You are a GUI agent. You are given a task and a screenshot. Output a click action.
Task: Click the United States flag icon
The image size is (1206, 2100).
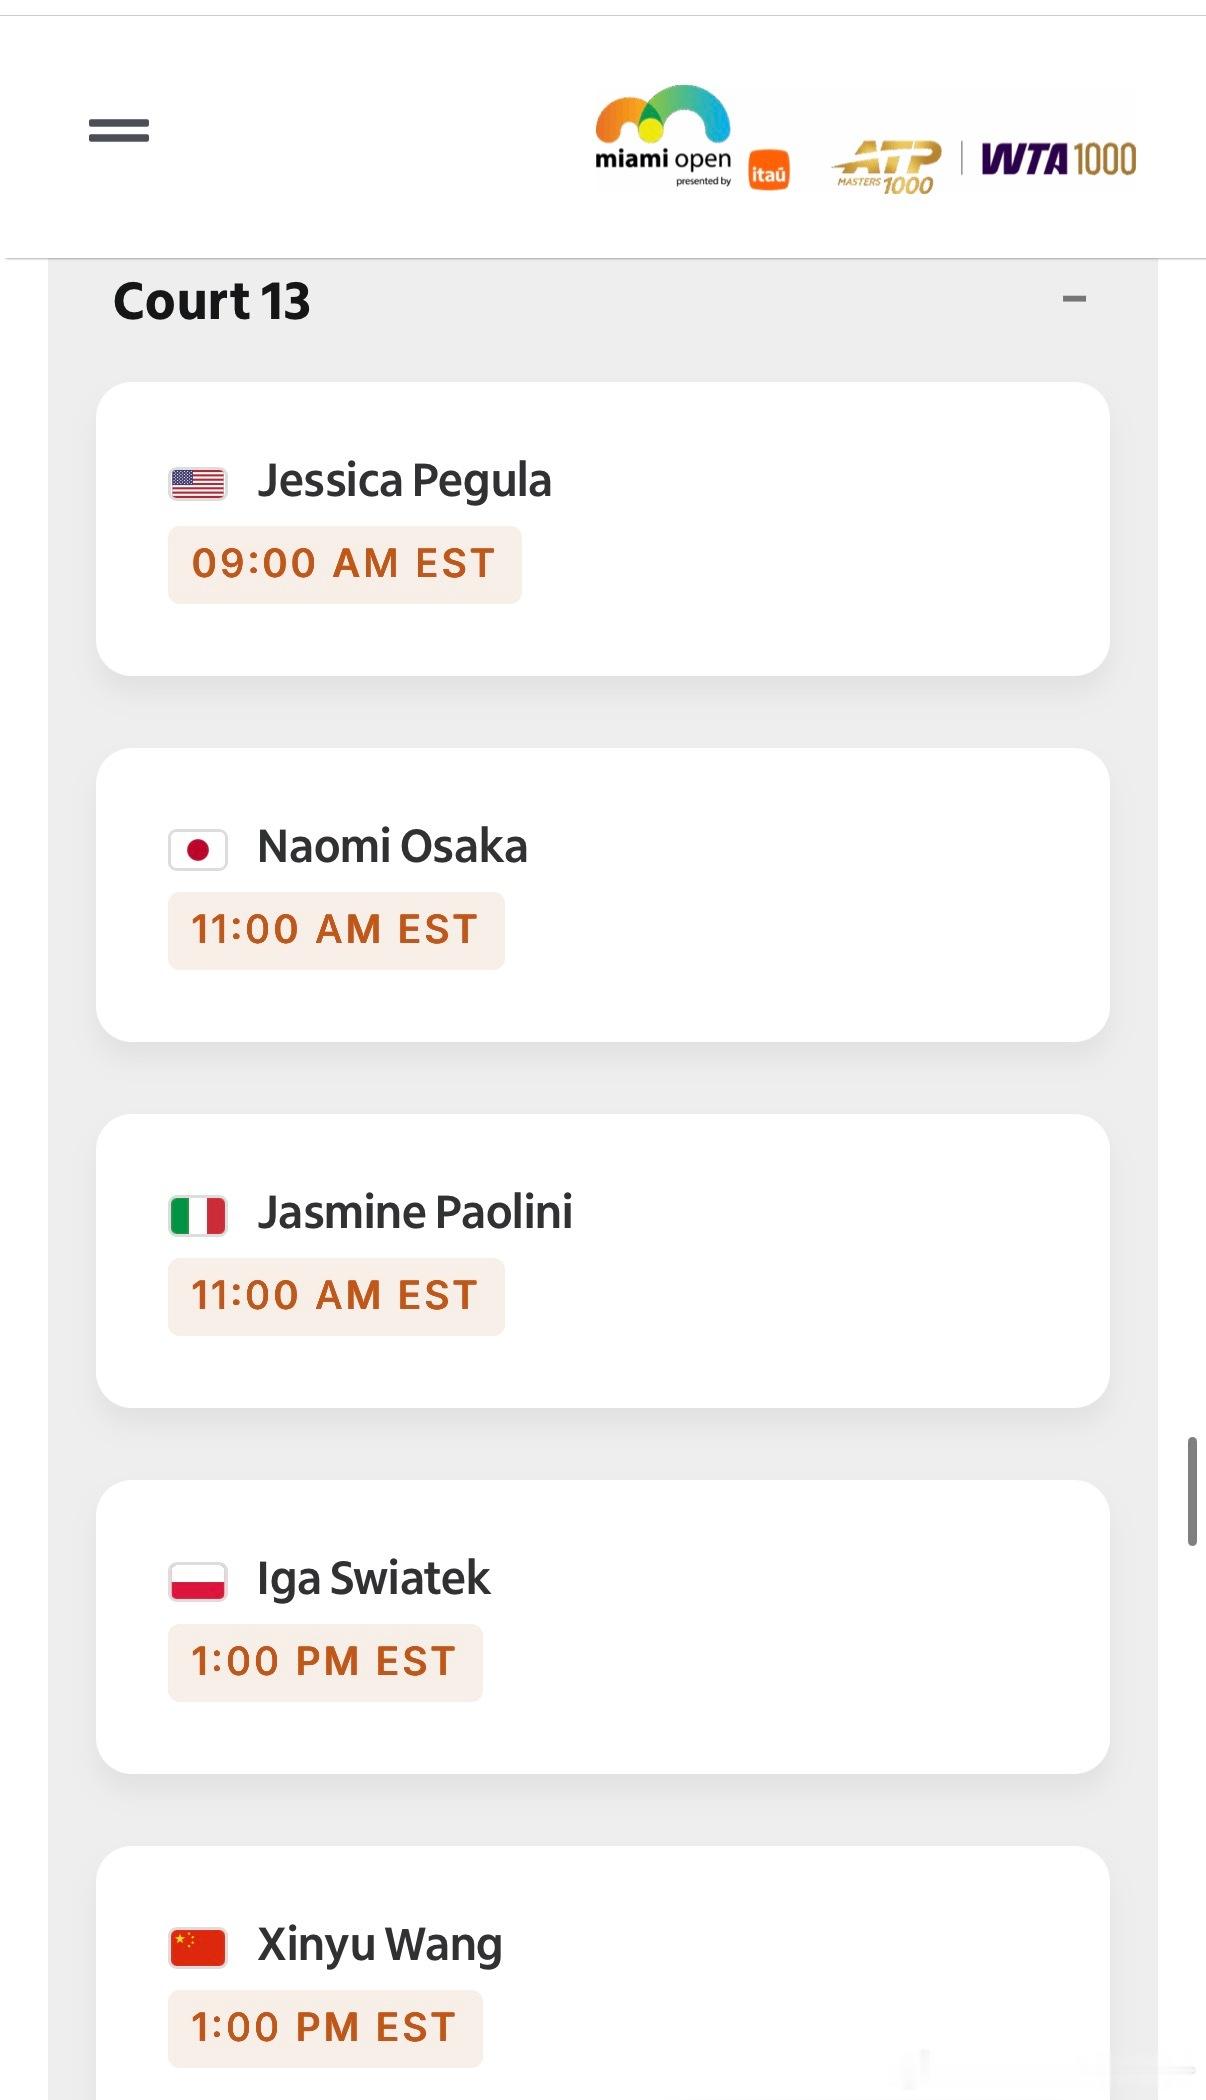[x=198, y=484]
